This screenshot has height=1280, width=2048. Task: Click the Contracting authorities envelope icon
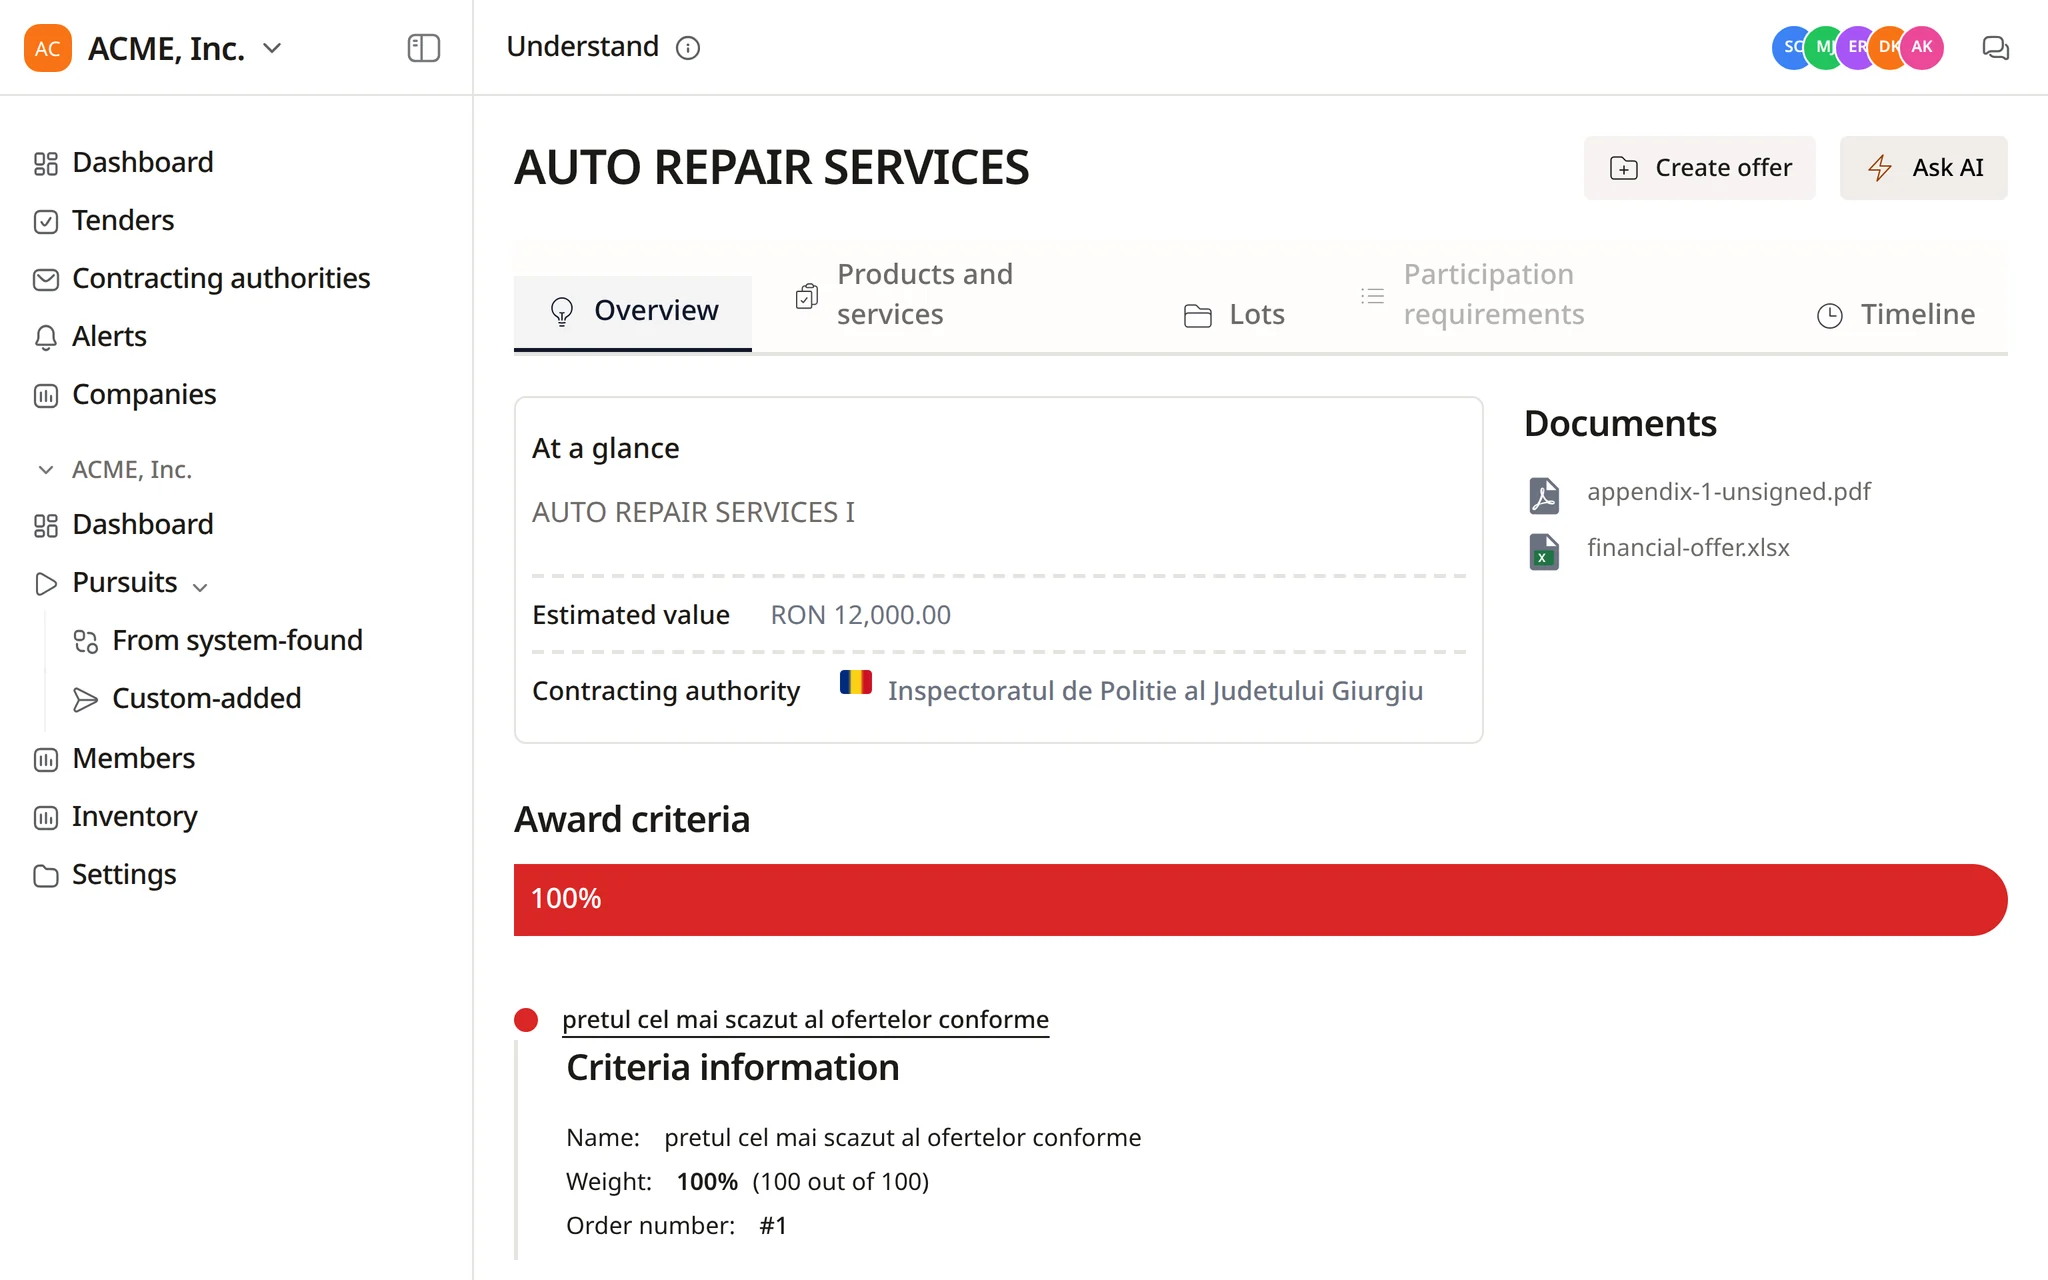click(x=46, y=279)
